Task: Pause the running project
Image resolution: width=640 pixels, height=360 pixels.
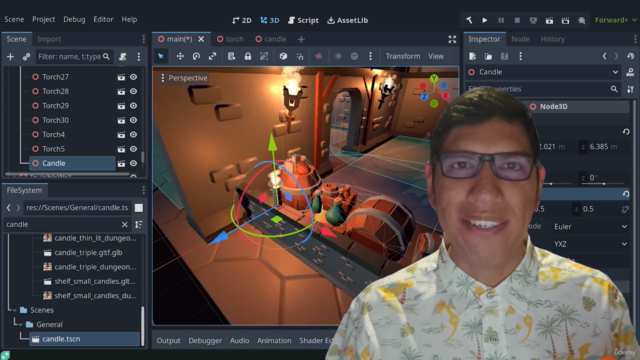Action: coord(501,20)
